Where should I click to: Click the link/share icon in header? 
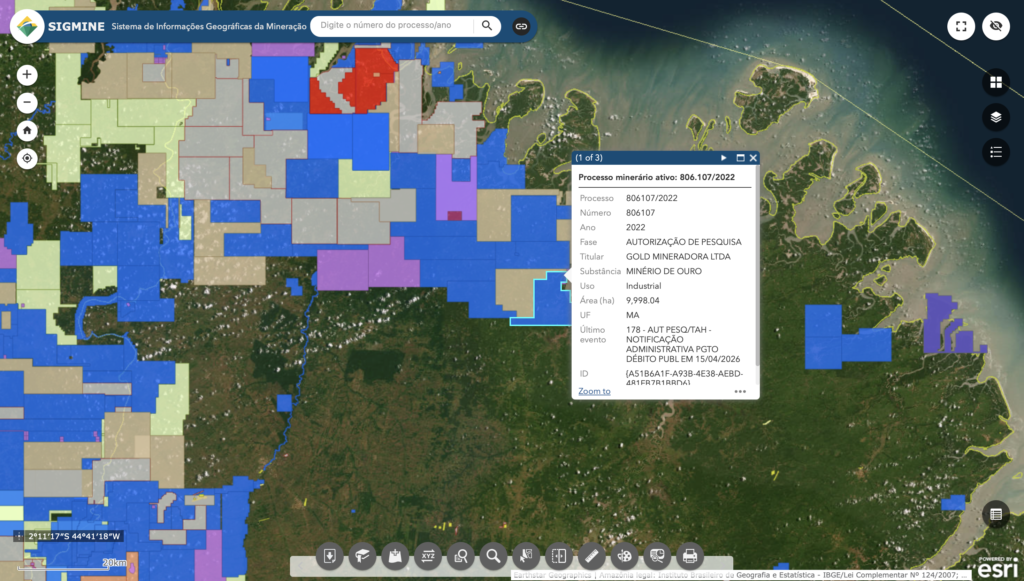pos(521,27)
